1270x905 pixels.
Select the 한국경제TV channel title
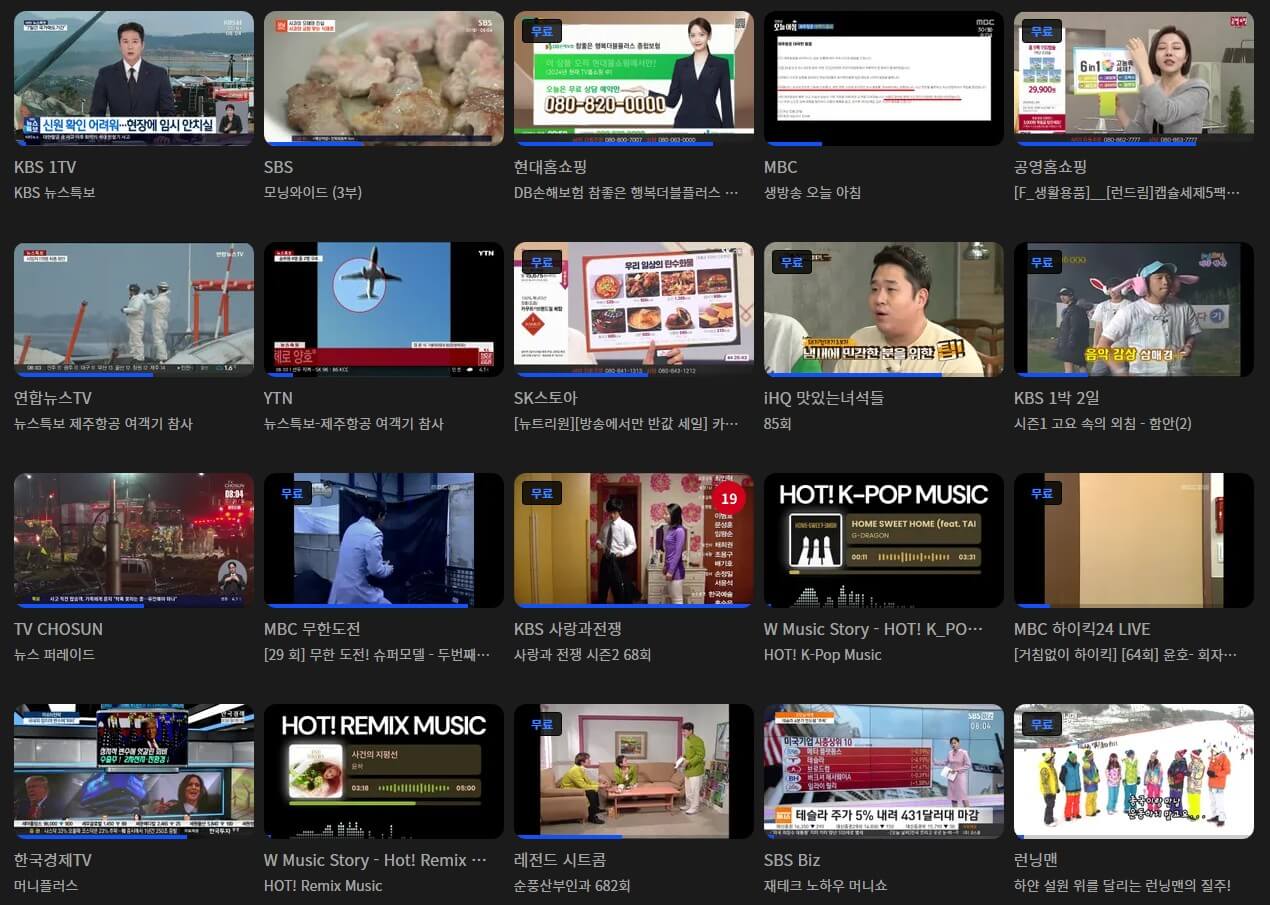(53, 860)
